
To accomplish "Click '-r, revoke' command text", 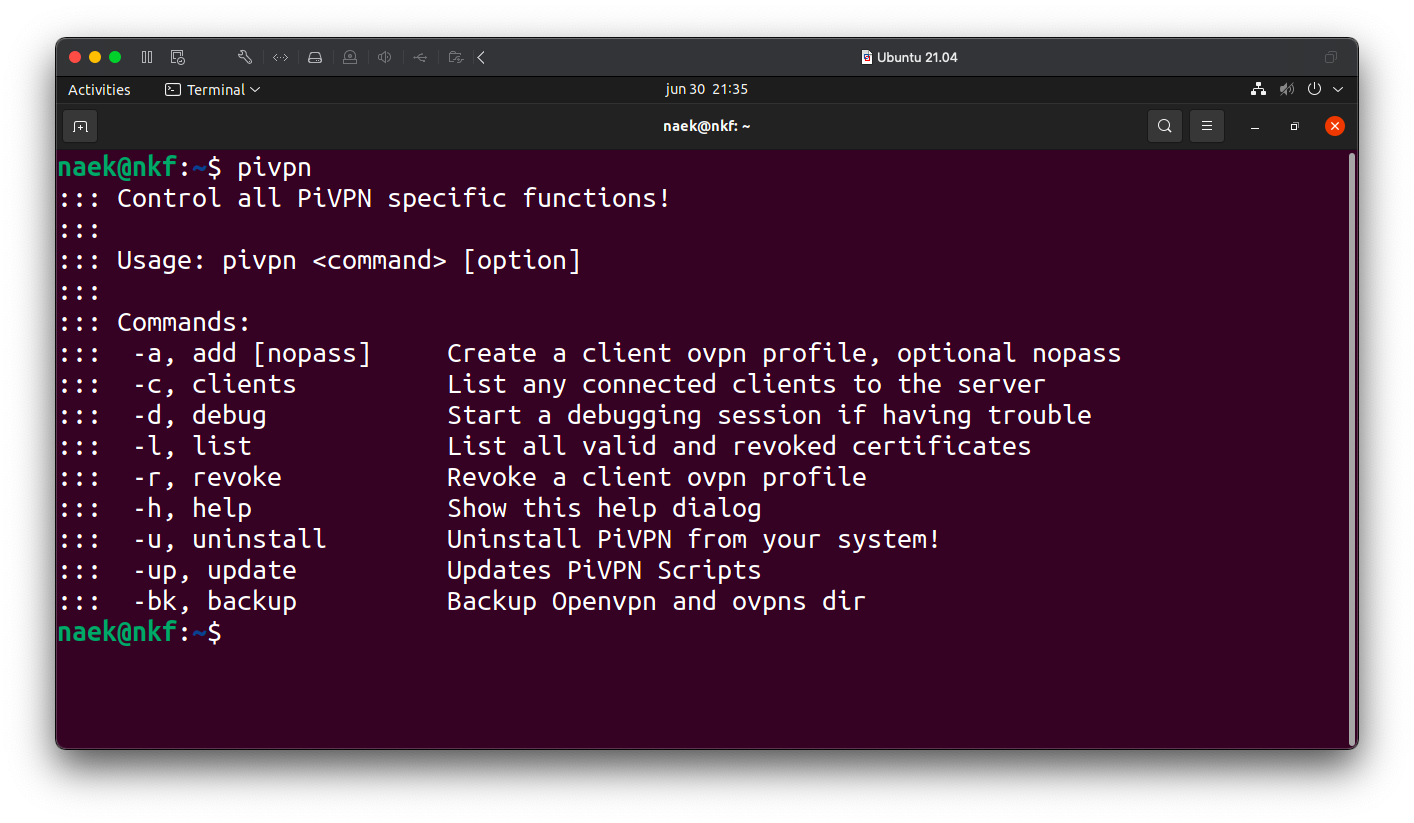I will 207,478.
